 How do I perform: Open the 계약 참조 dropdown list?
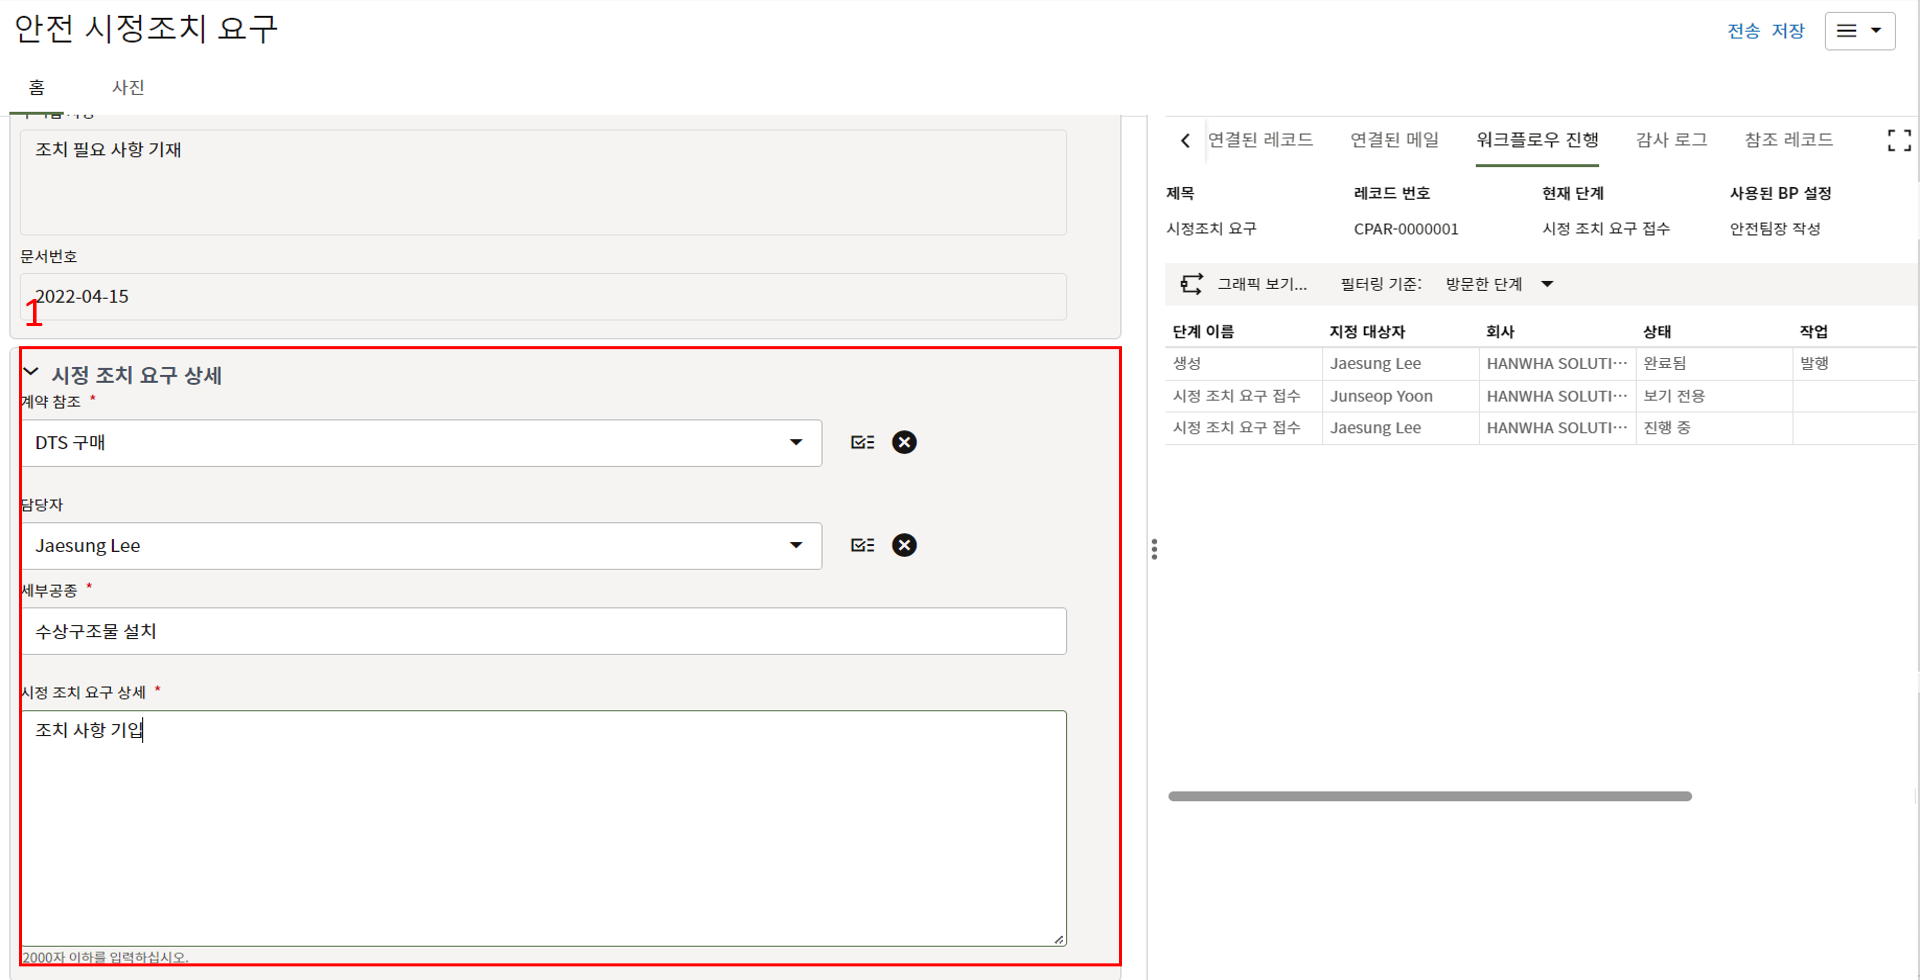(x=796, y=442)
